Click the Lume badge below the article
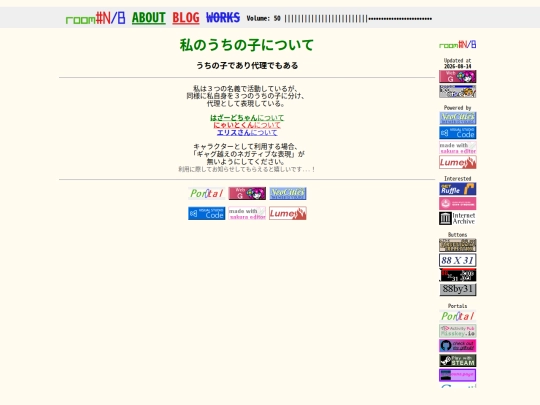The height and width of the screenshot is (405, 540). (288, 214)
